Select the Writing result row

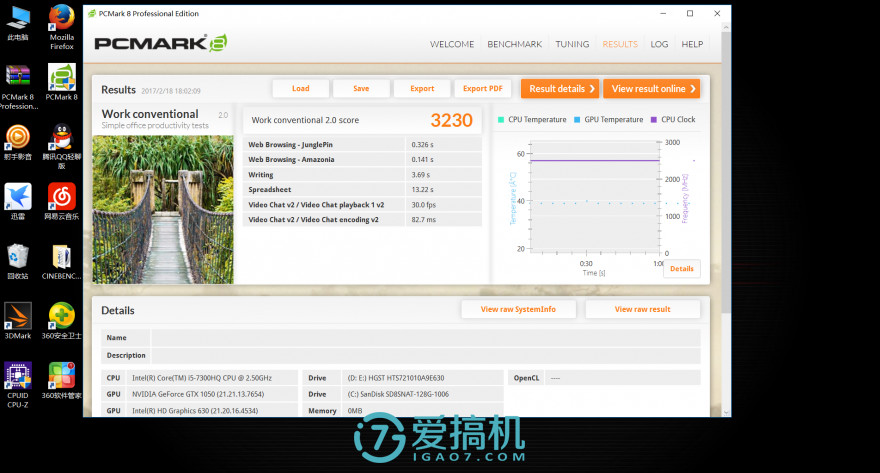(x=363, y=175)
